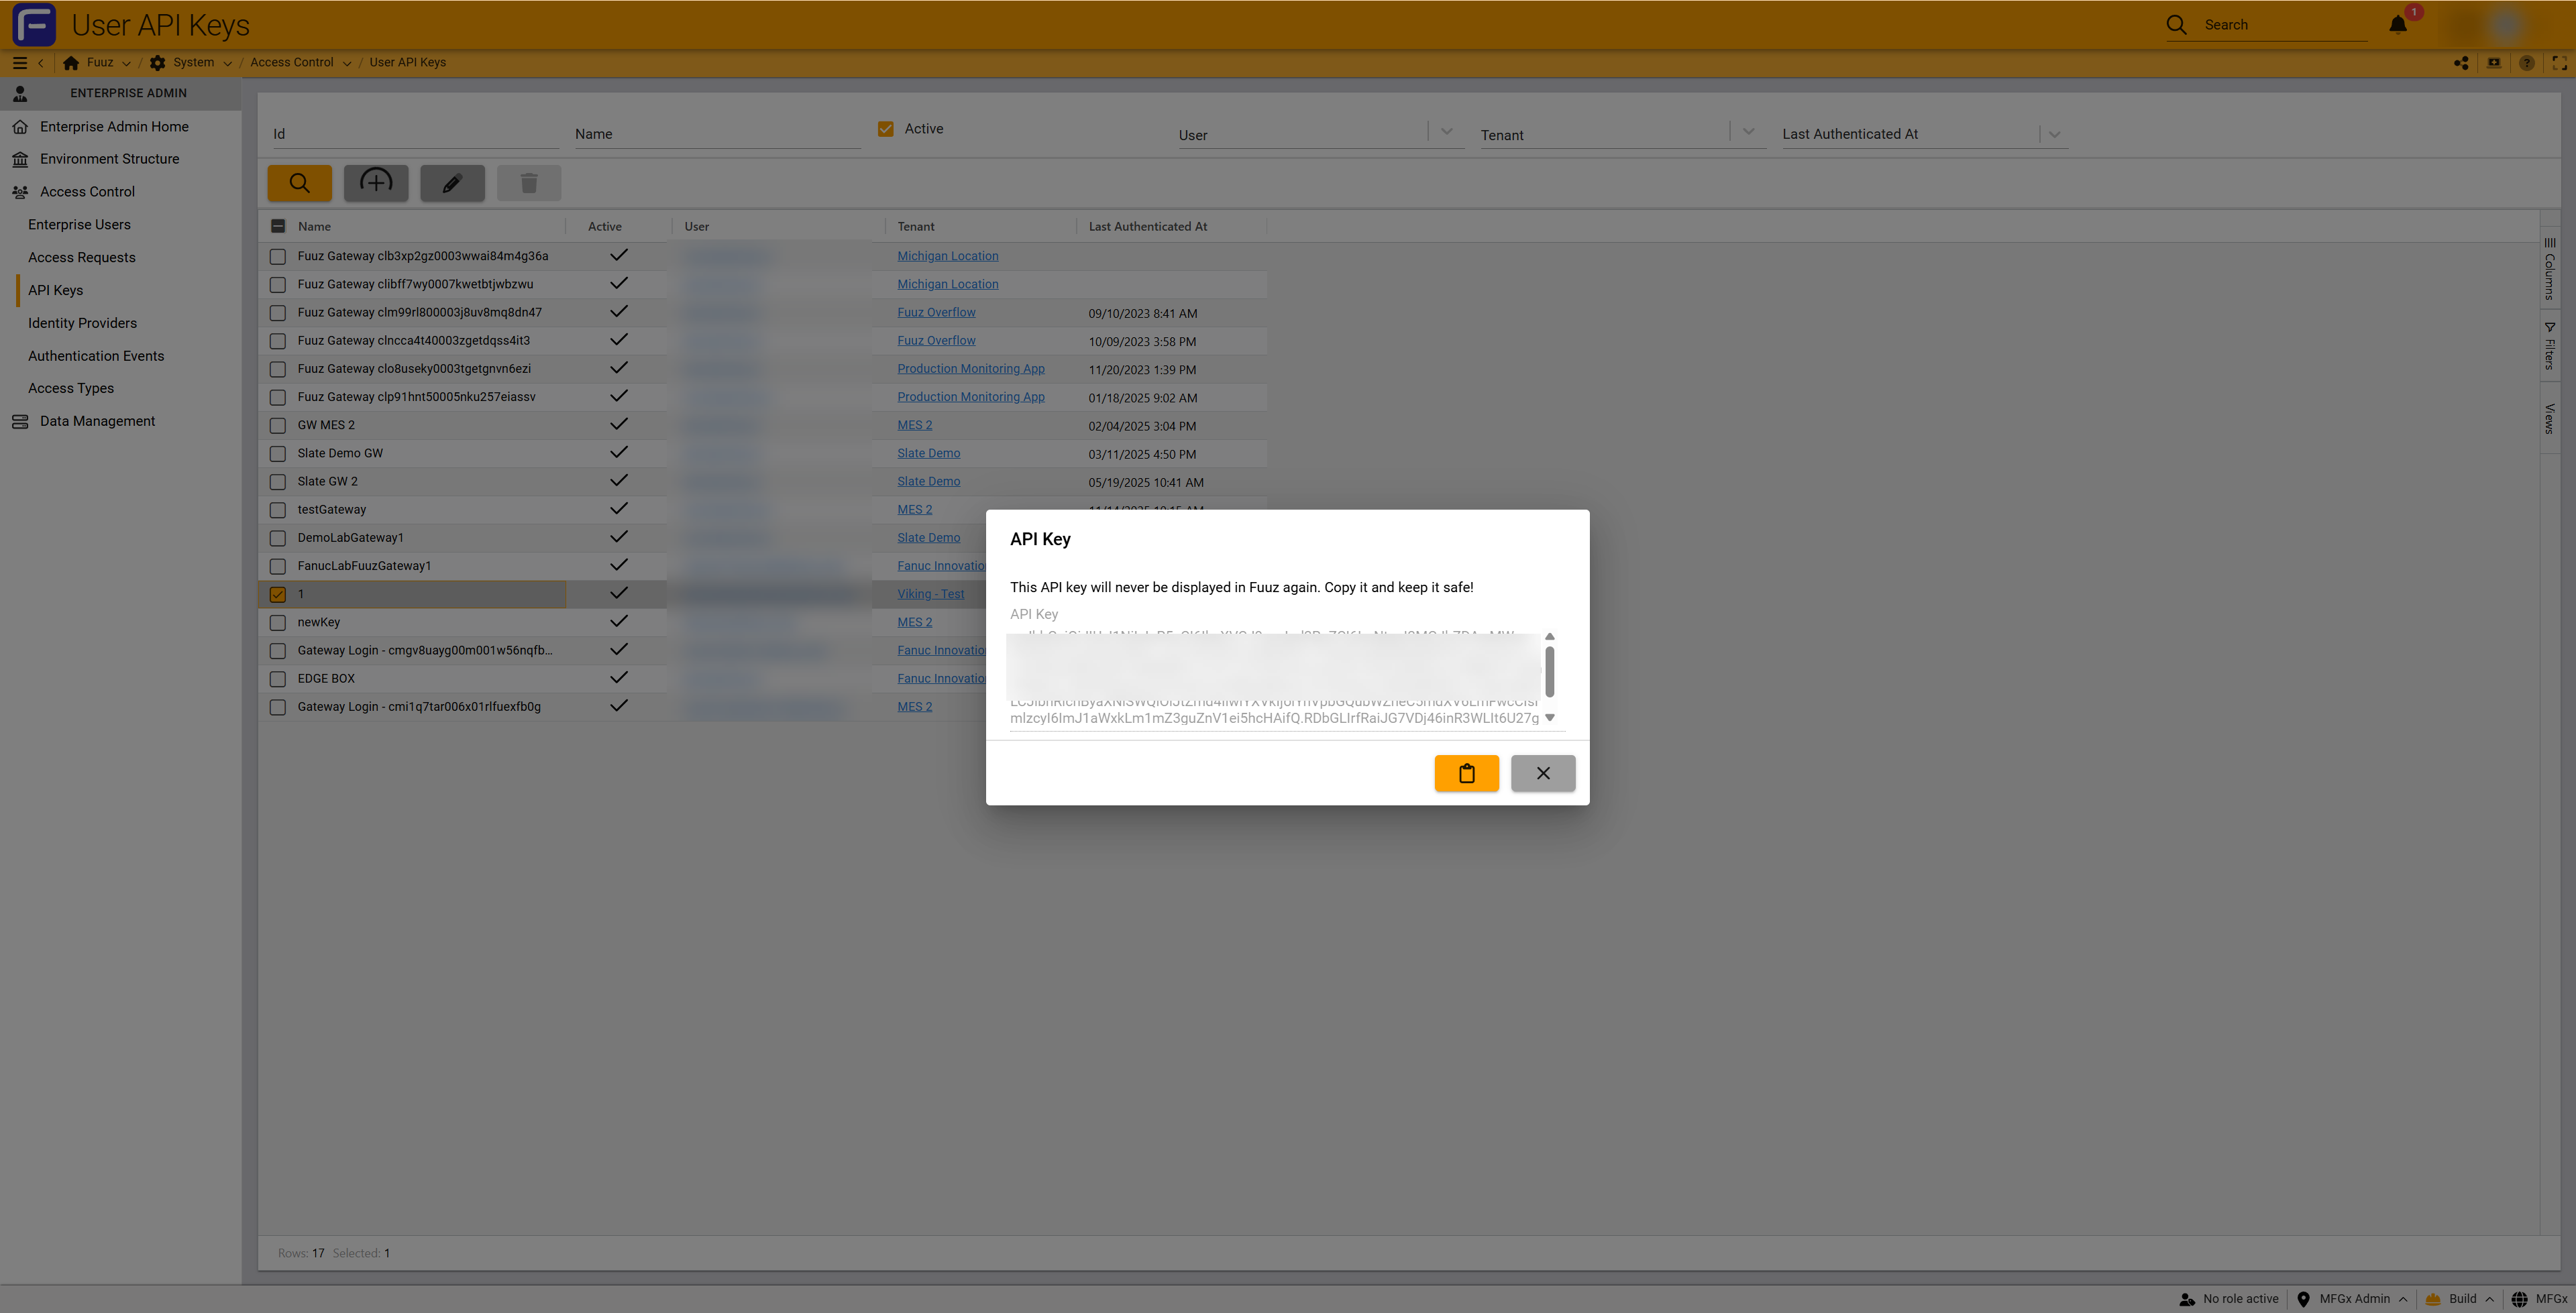The image size is (2576, 1313).
Task: Open Enterprise Users in sidebar
Action: [79, 224]
